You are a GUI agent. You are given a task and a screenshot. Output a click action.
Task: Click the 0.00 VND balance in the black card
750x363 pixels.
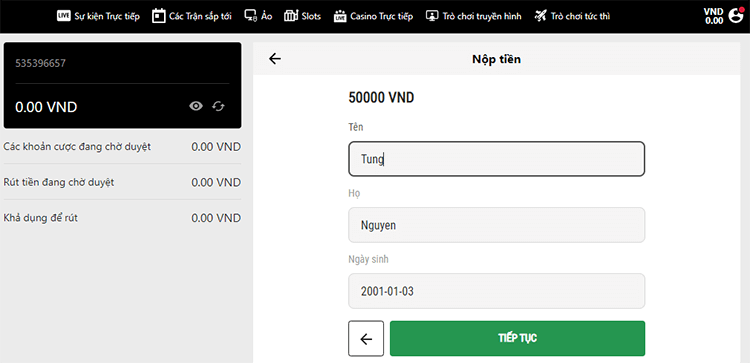point(46,107)
